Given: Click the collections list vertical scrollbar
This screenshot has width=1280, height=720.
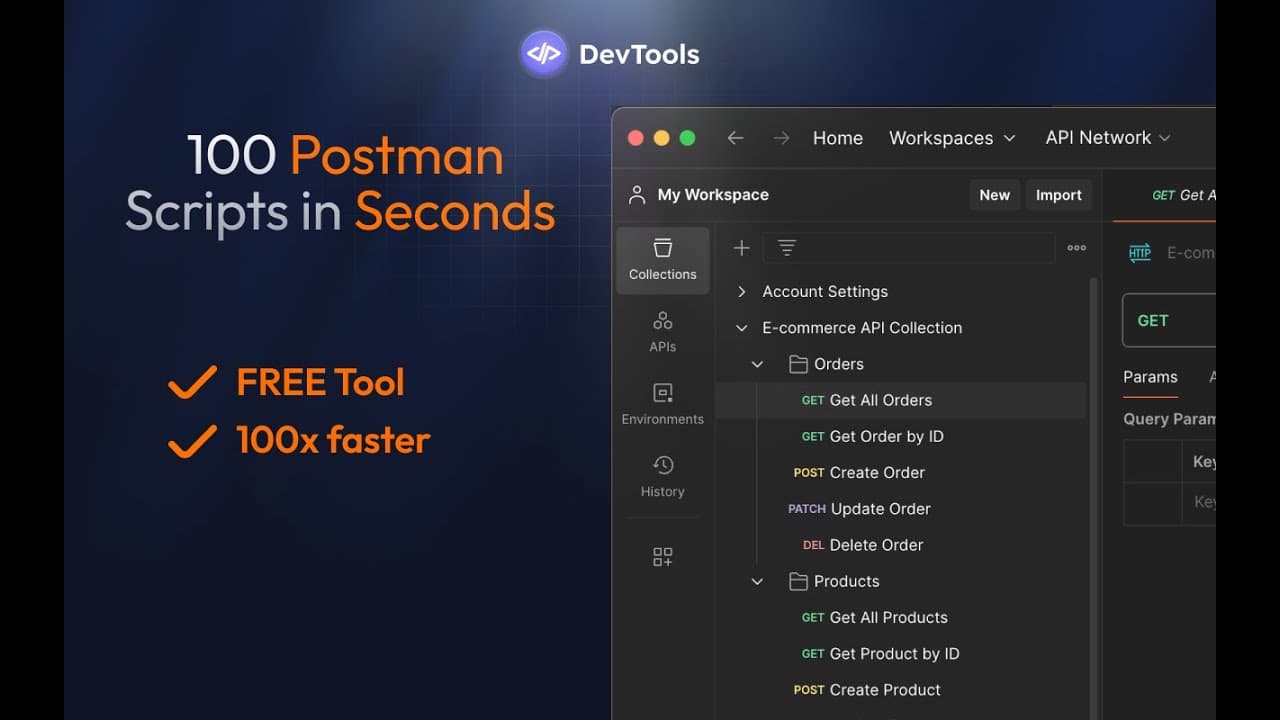Looking at the screenshot, I should 1093,498.
